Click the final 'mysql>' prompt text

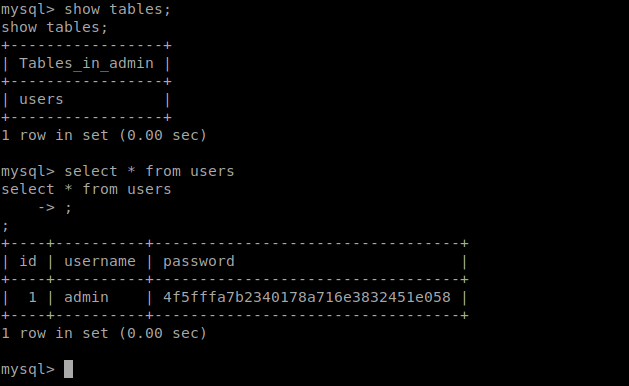tap(28, 369)
